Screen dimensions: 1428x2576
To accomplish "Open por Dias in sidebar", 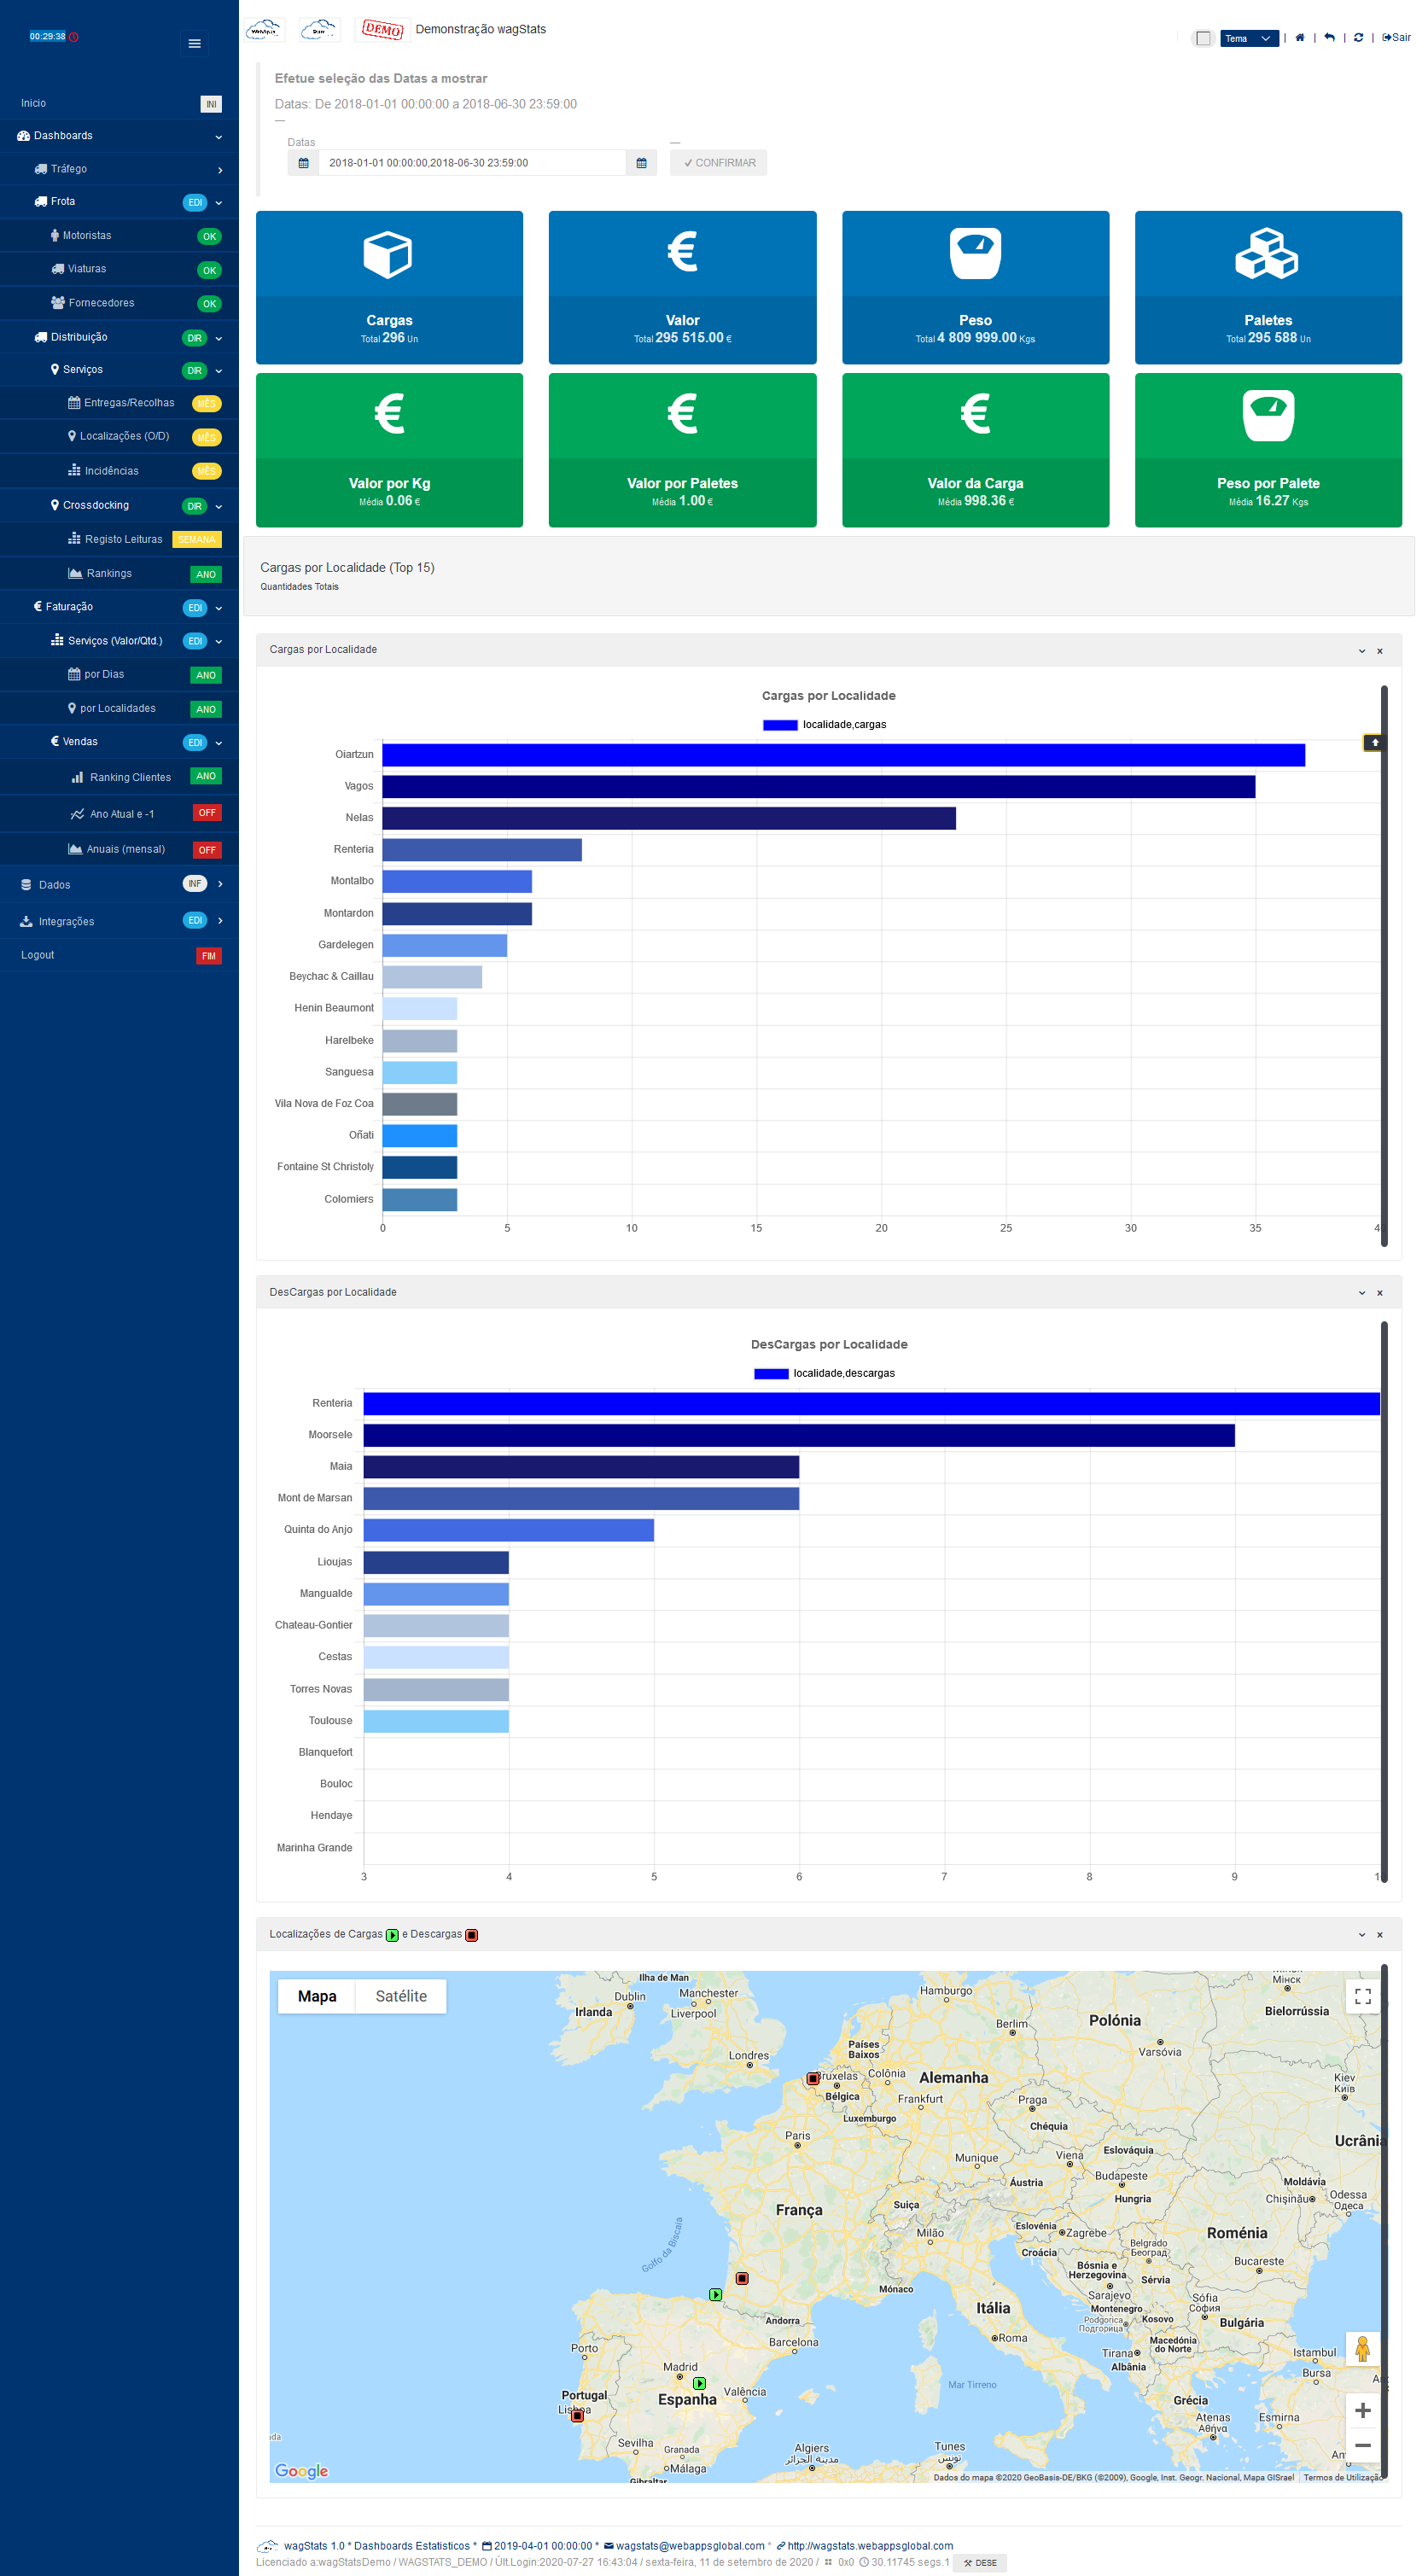I will click(x=119, y=675).
